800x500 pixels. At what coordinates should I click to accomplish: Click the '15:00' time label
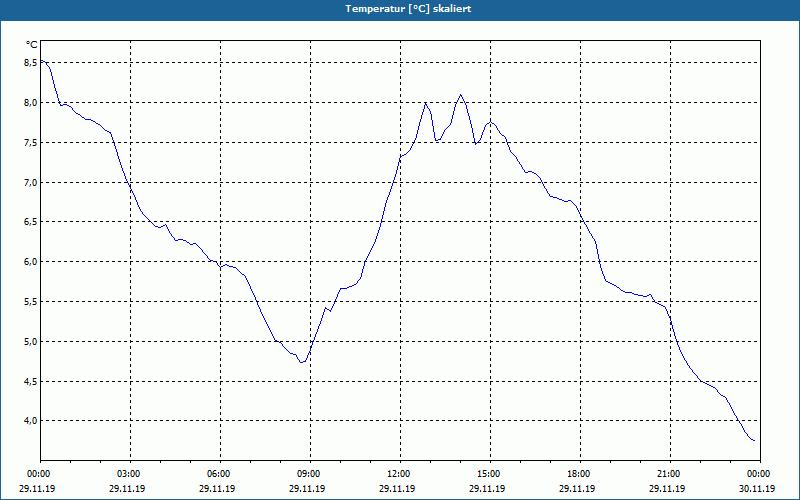(490, 474)
